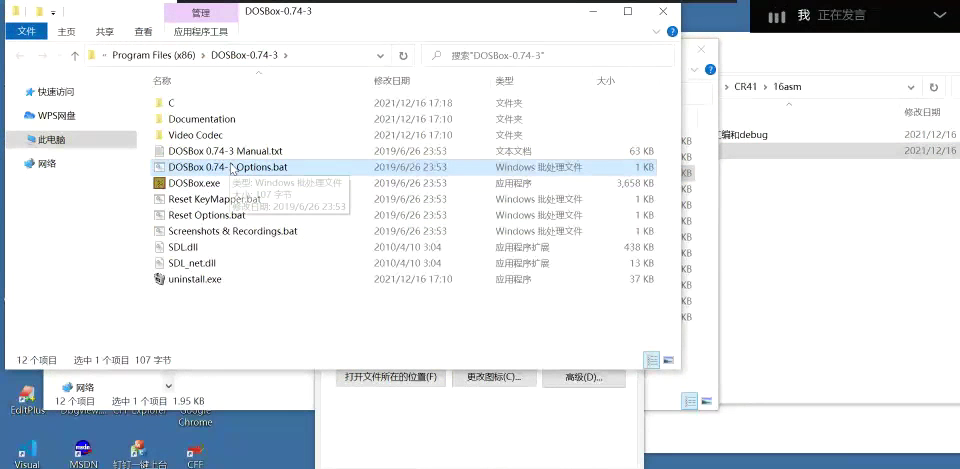Image resolution: width=960 pixels, height=469 pixels.
Task: Select the Video Codec folder icon
Action: click(x=159, y=135)
